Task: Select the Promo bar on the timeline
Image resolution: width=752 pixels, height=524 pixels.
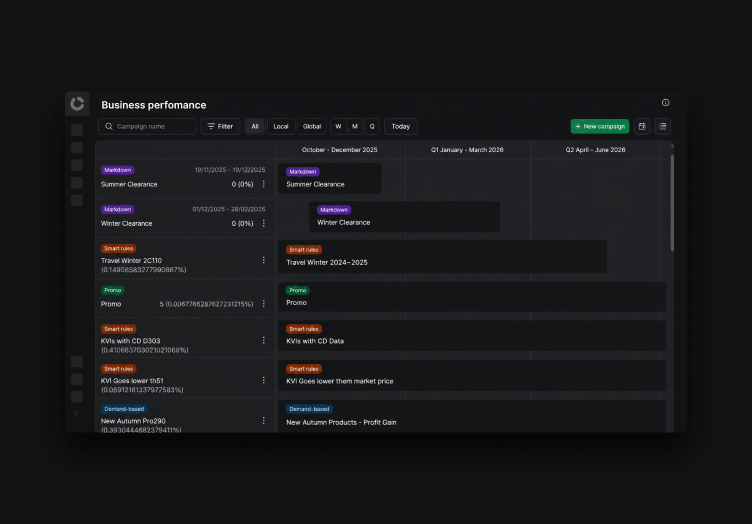Action: [x=472, y=297]
